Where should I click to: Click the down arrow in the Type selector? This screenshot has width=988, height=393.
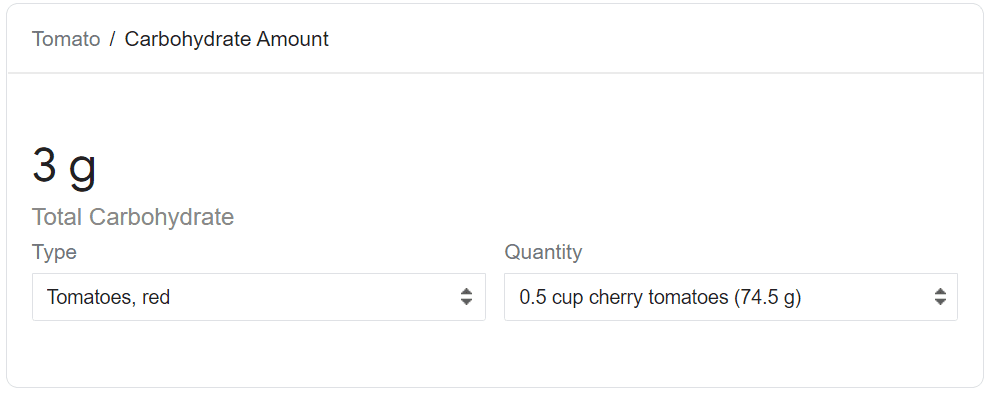tap(466, 302)
